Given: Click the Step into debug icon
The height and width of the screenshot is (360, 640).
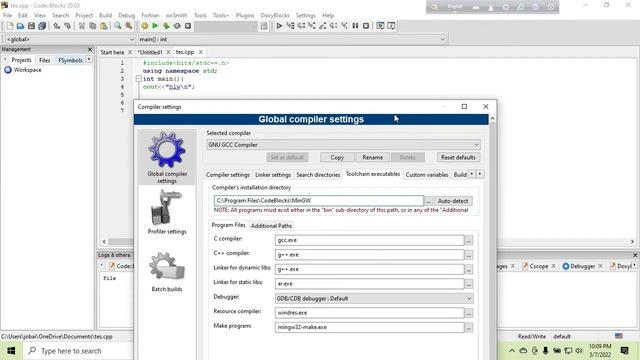Looking at the screenshot, I should [312, 26].
